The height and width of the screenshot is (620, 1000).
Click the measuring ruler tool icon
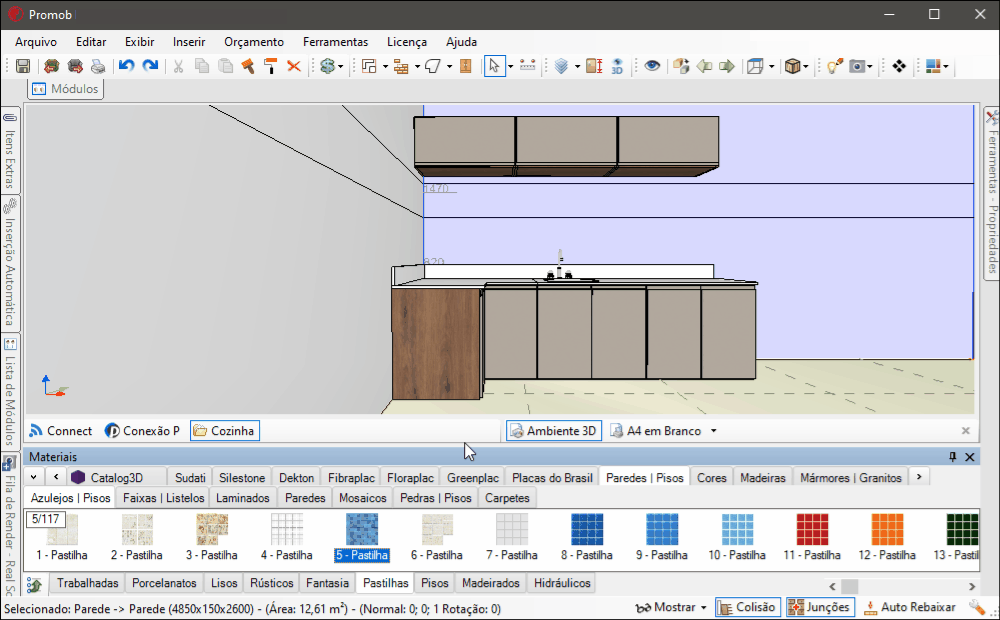click(528, 66)
